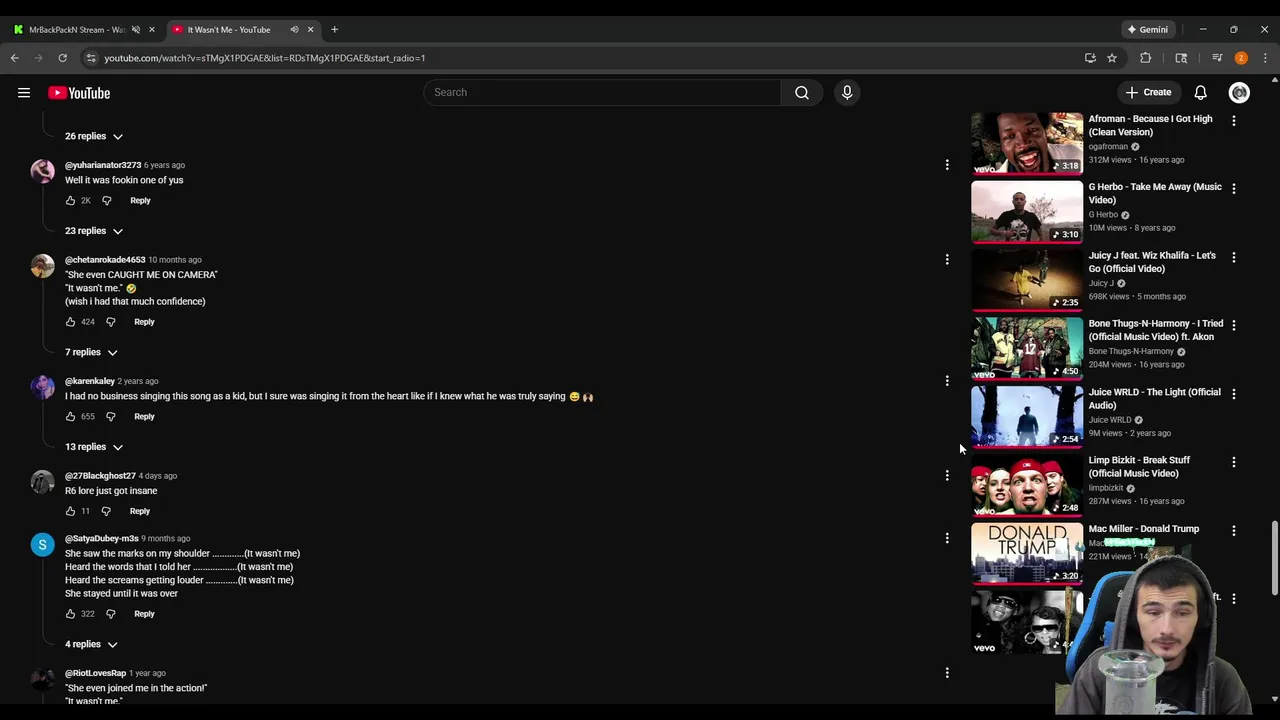Open the YouTube hamburger guide menu
This screenshot has width=1280, height=720.
coord(24,93)
